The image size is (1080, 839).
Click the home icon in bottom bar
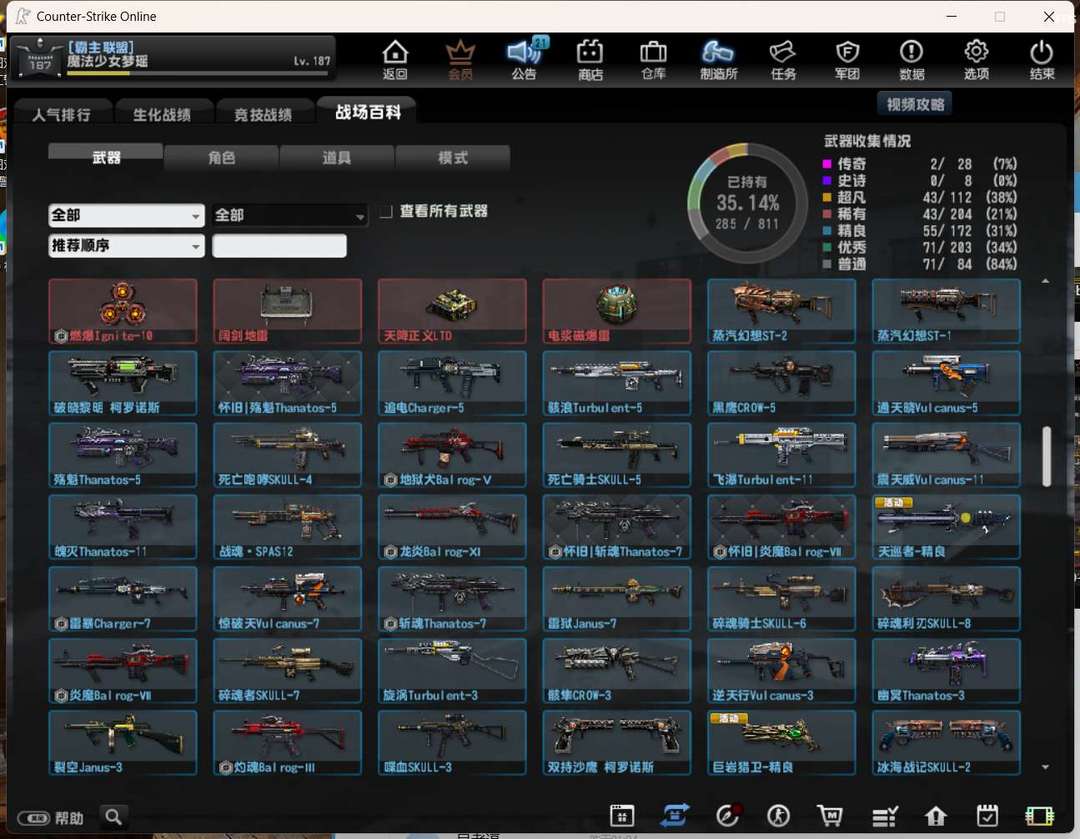click(x=935, y=816)
